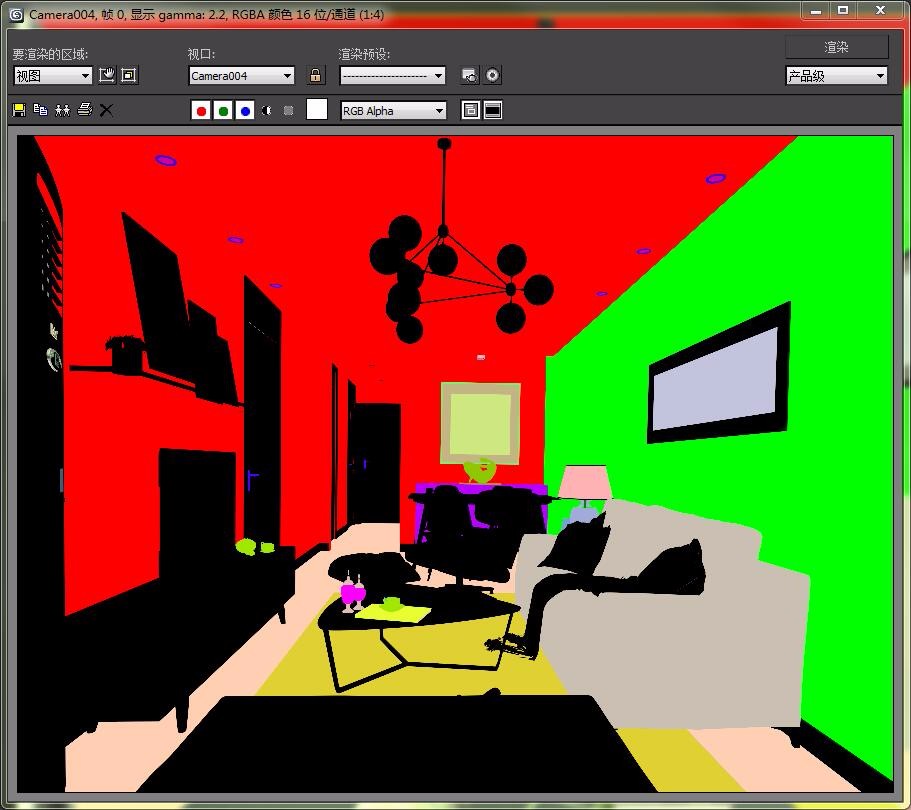
Task: Click the white color swatch
Action: [x=317, y=110]
